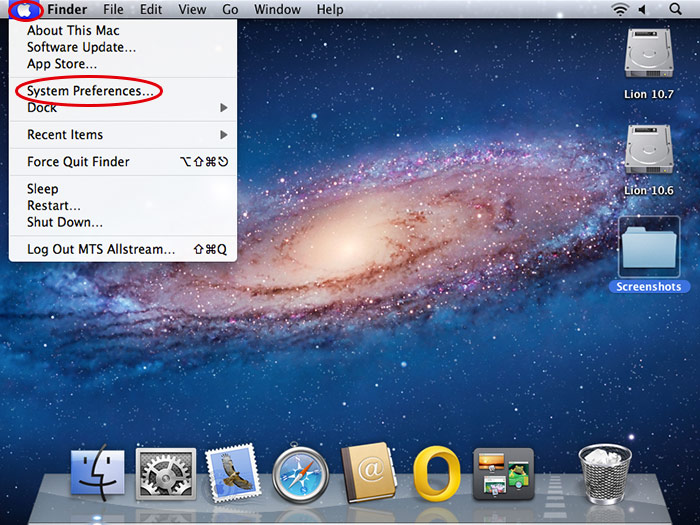Screen dimensions: 700x525
Task: Open Finder from the Dock
Action: pos(98,473)
